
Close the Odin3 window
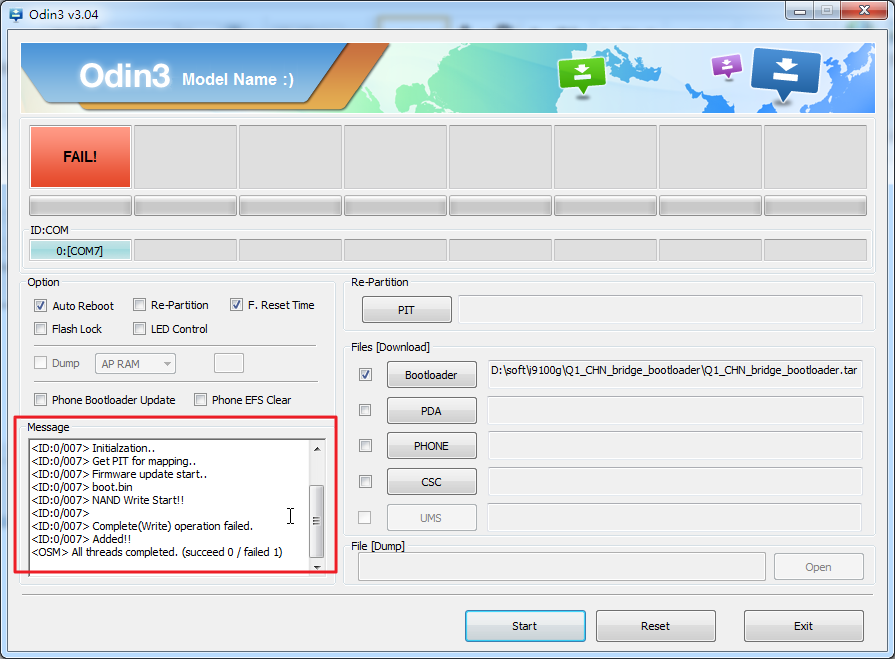[865, 11]
